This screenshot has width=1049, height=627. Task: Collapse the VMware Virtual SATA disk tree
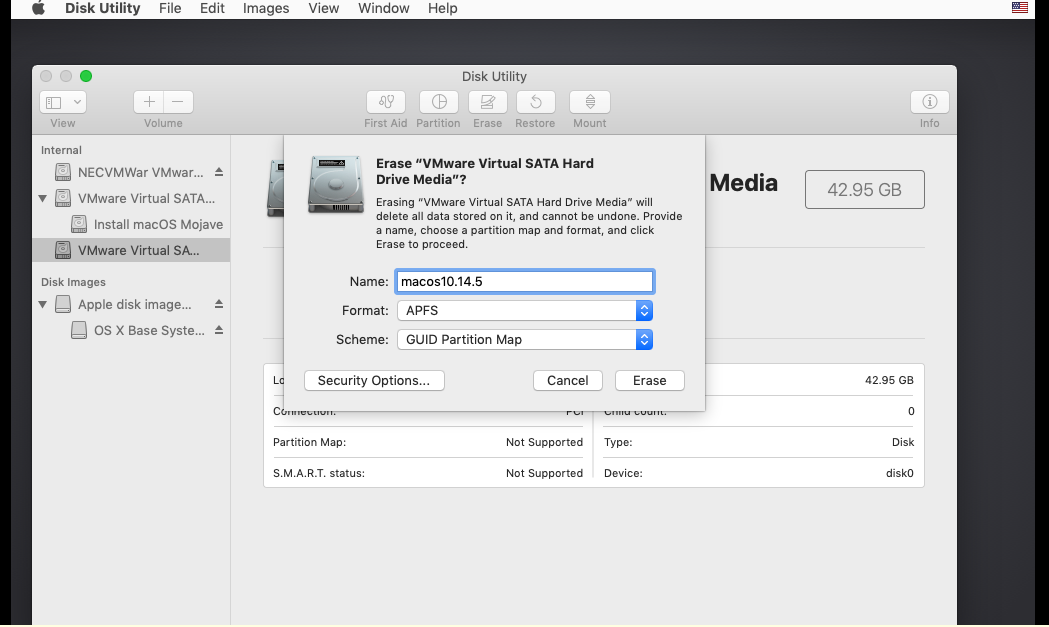tap(43, 198)
